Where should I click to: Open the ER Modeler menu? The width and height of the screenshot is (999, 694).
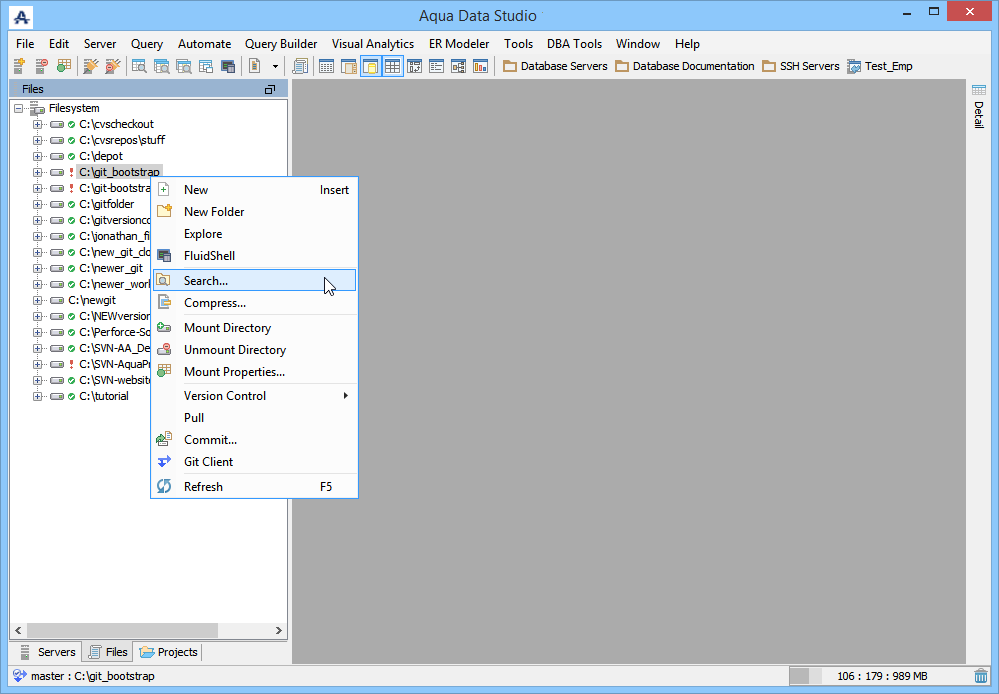(459, 44)
